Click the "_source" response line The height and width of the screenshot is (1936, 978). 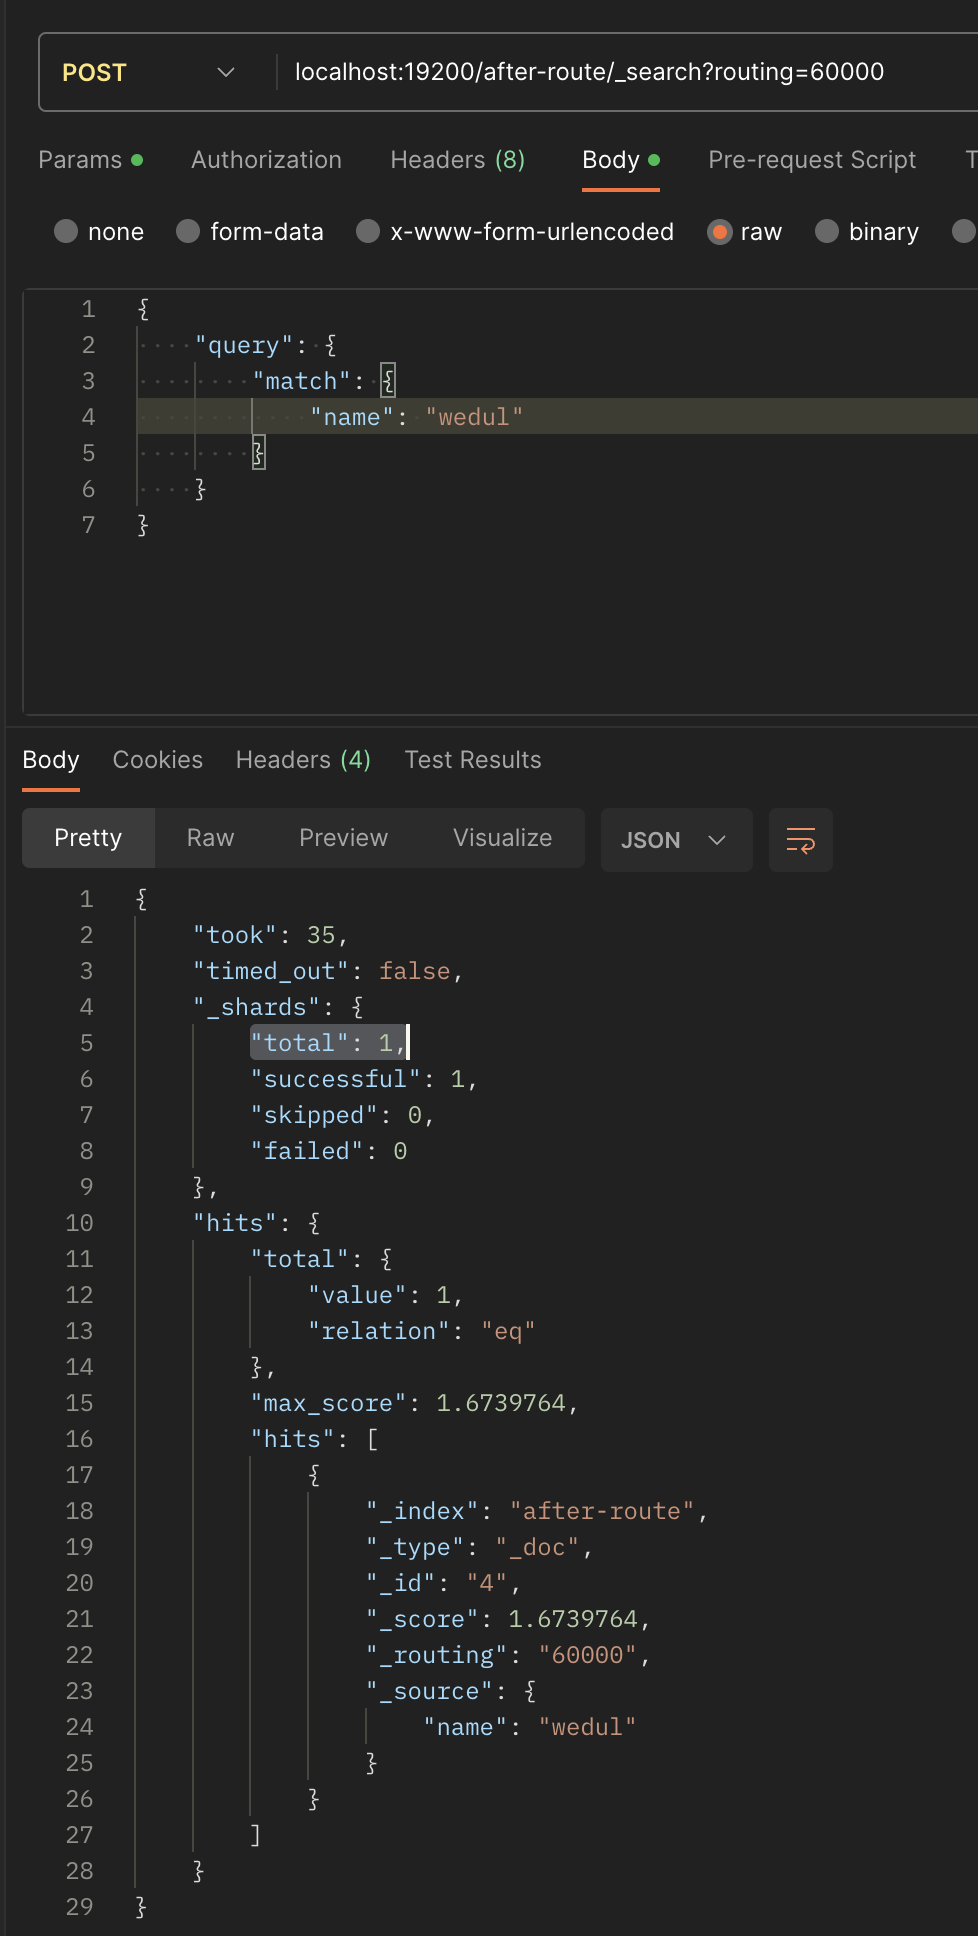pos(451,1691)
